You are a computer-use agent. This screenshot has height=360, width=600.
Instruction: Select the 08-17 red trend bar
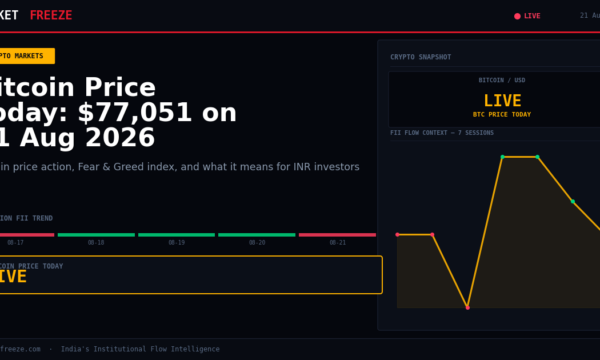pyautogui.click(x=27, y=235)
